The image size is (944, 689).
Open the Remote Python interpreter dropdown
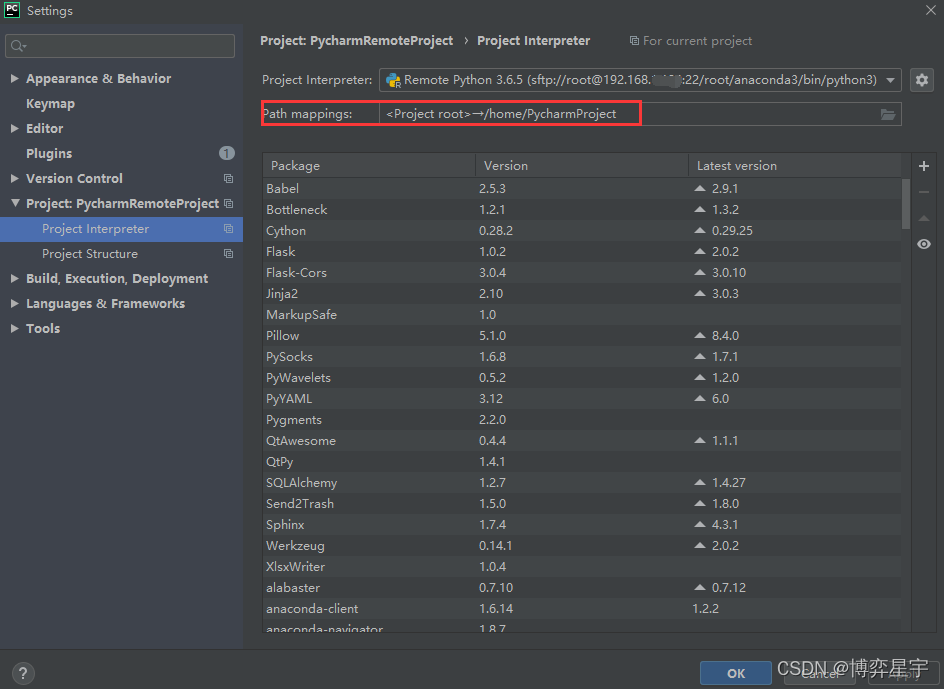(x=890, y=81)
